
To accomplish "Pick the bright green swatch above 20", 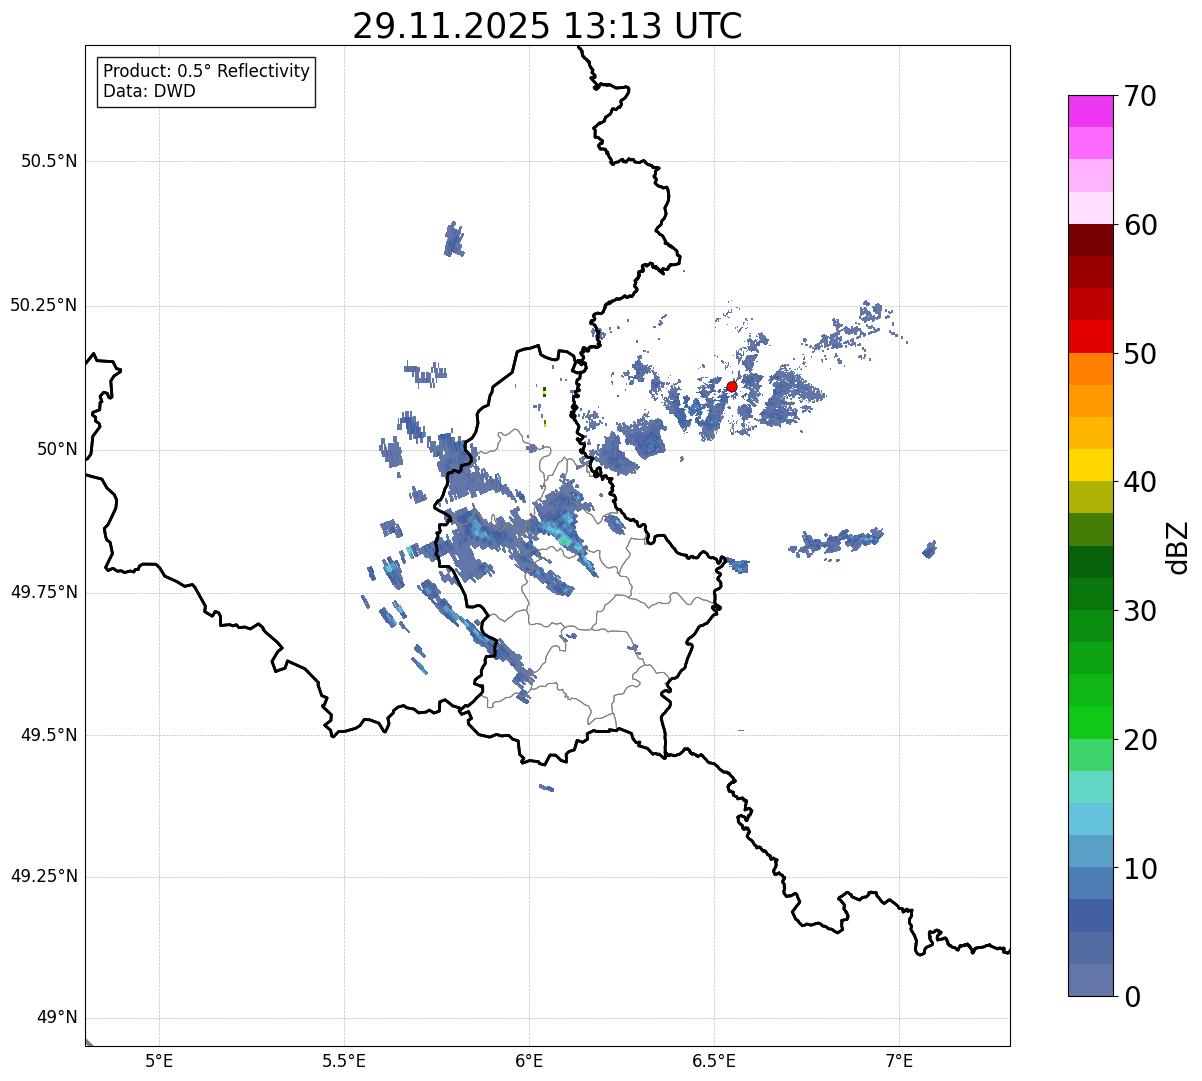I will coord(1090,722).
